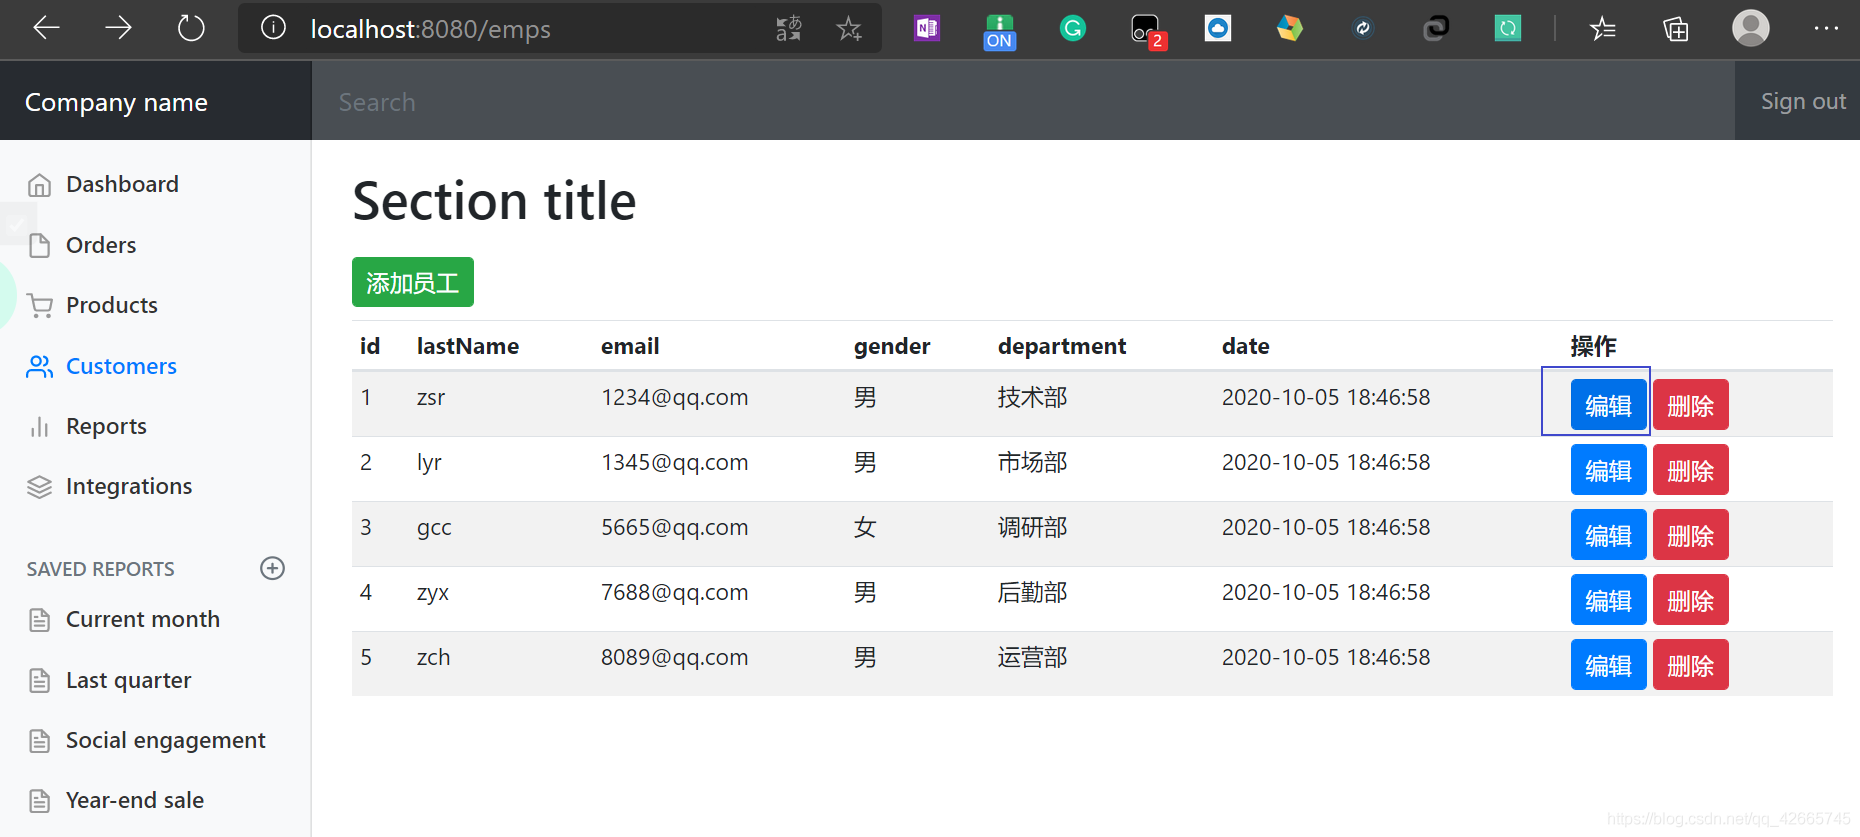Click the browser address bar URL
Viewport: 1860px width, 837px height.
(x=430, y=29)
